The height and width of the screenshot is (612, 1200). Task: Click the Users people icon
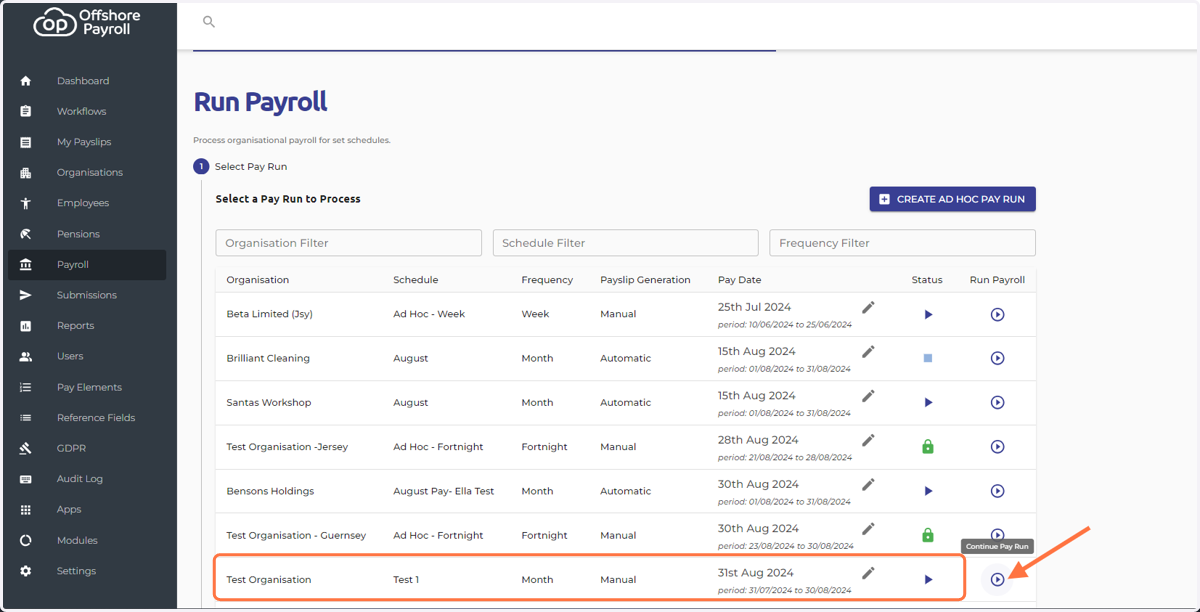tap(26, 356)
